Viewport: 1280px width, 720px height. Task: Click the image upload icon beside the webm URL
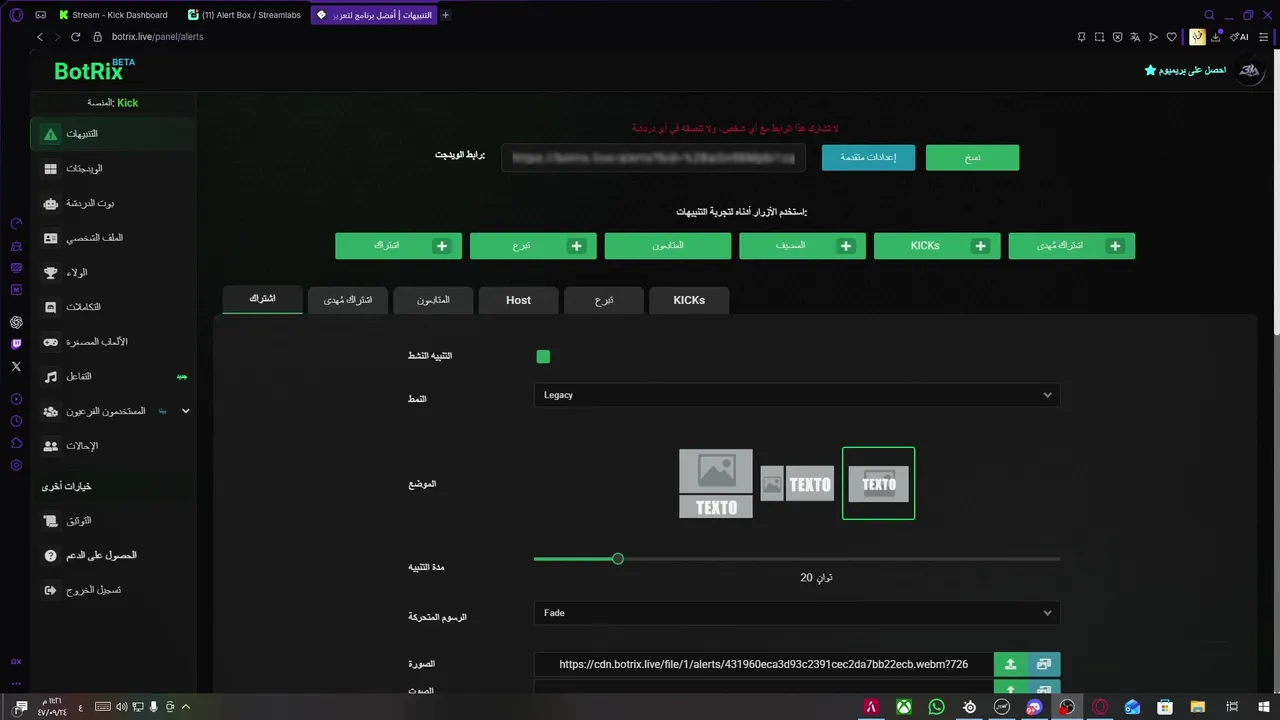[1010, 664]
